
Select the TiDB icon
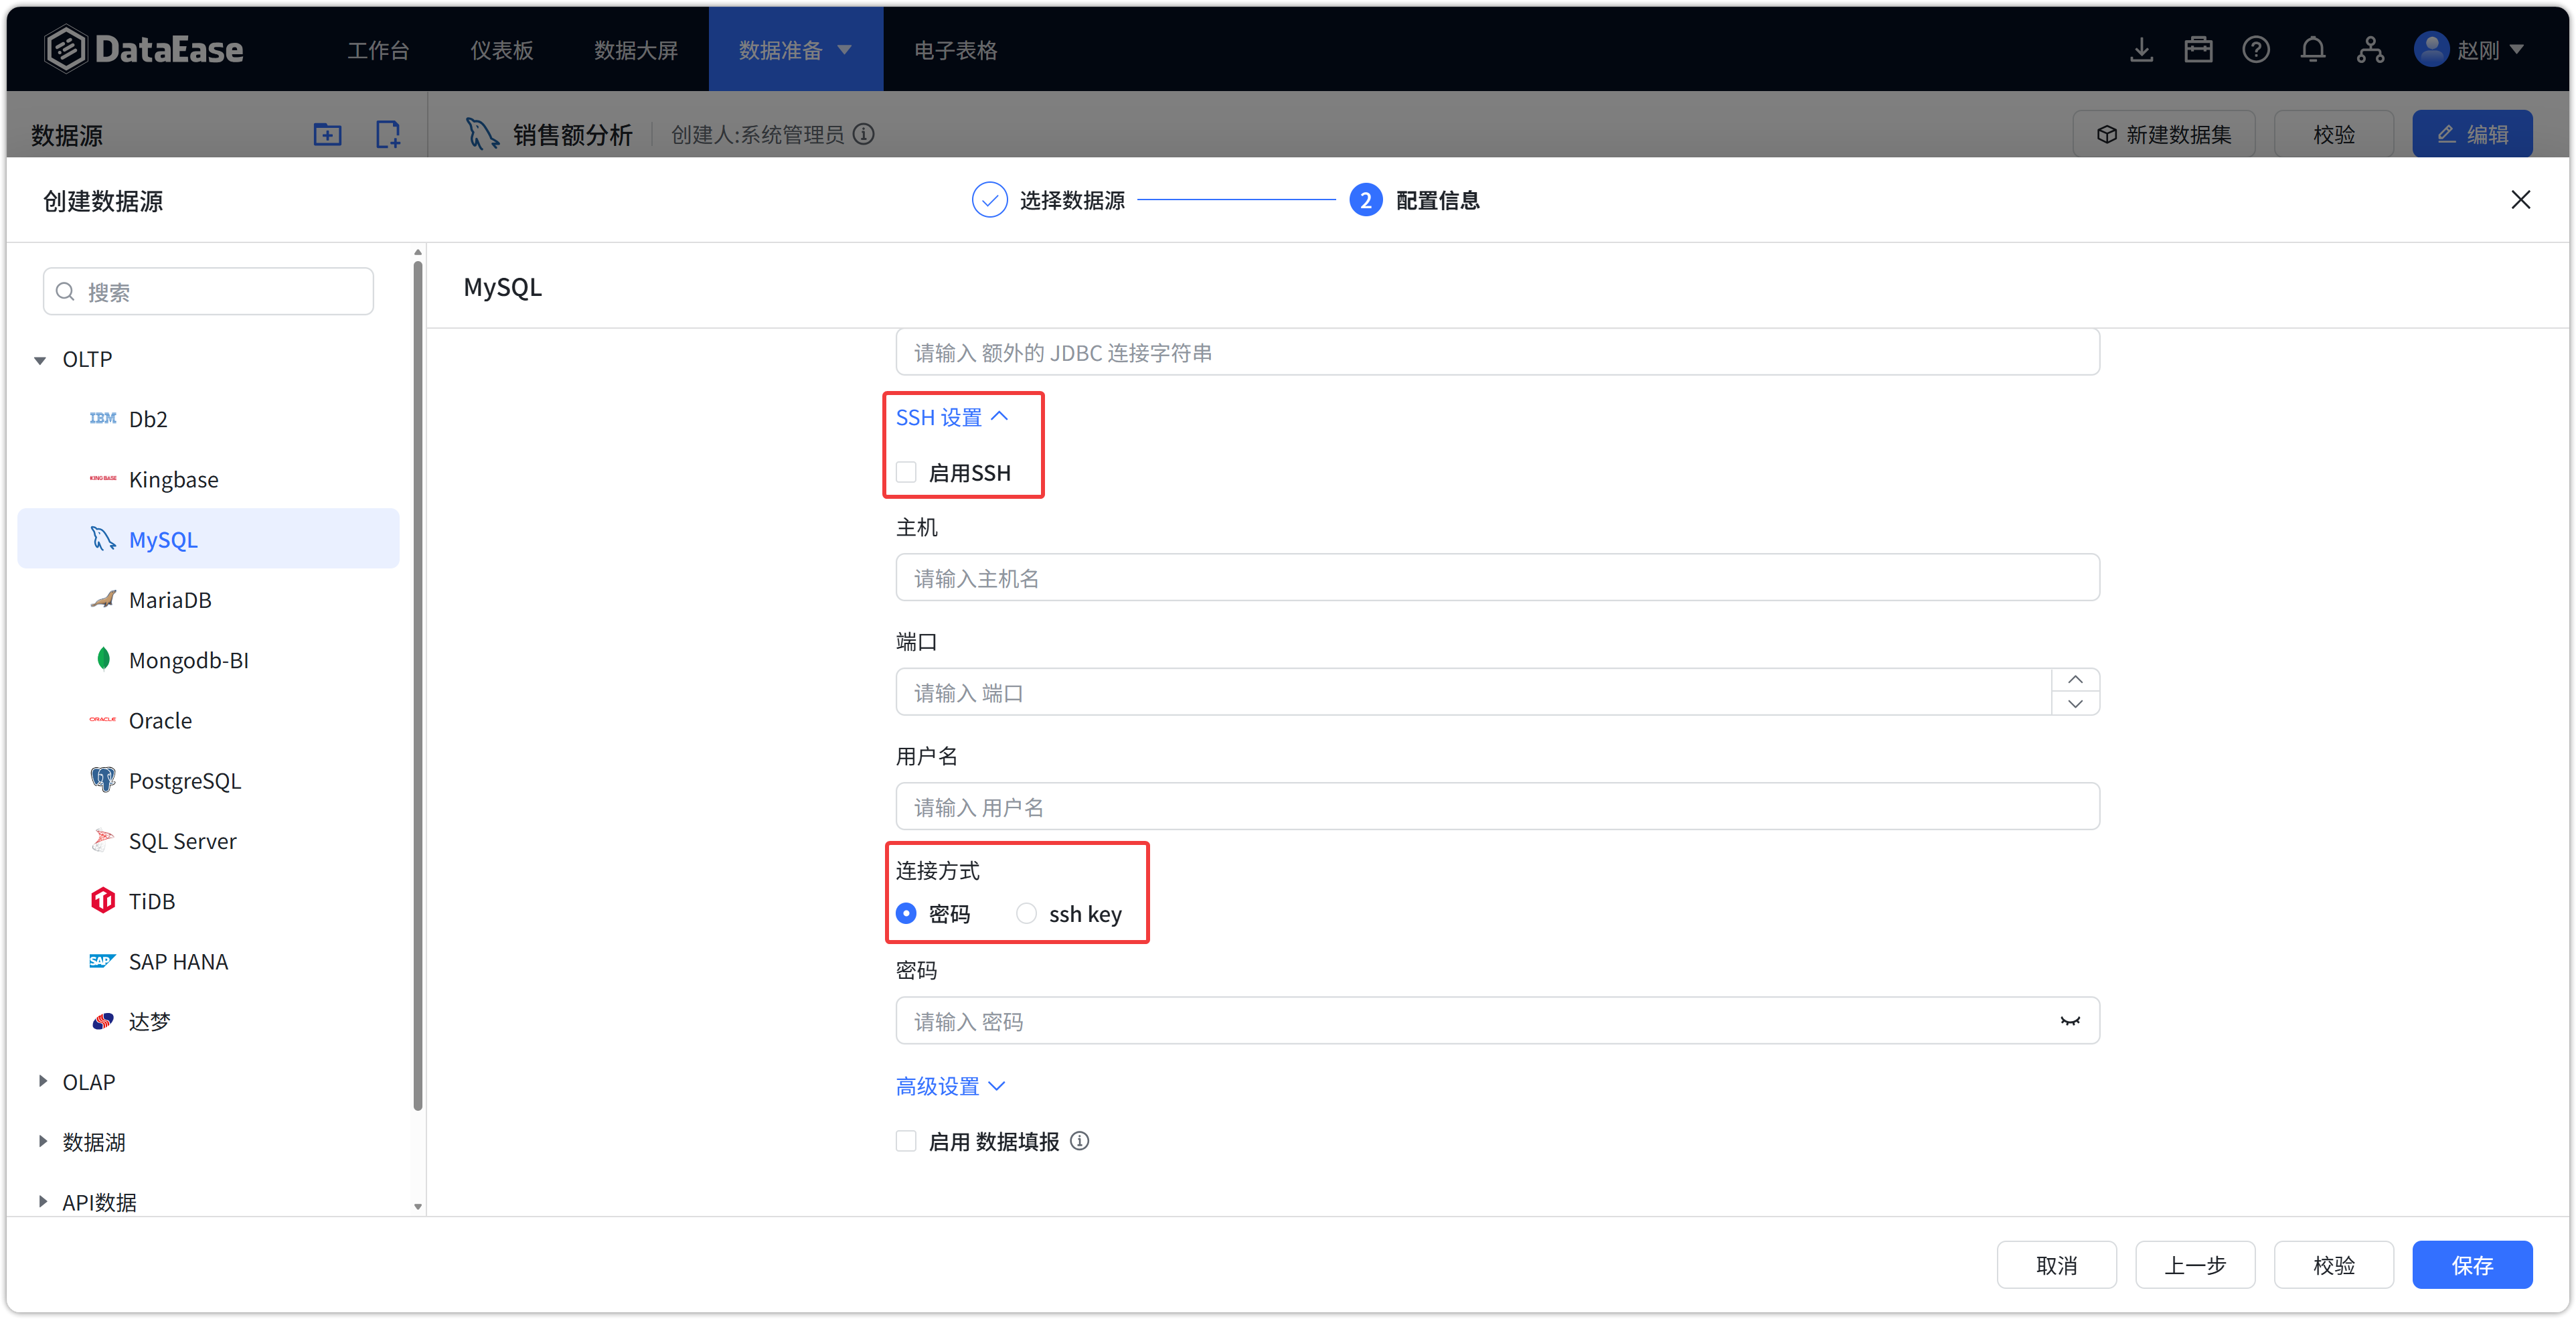point(103,900)
